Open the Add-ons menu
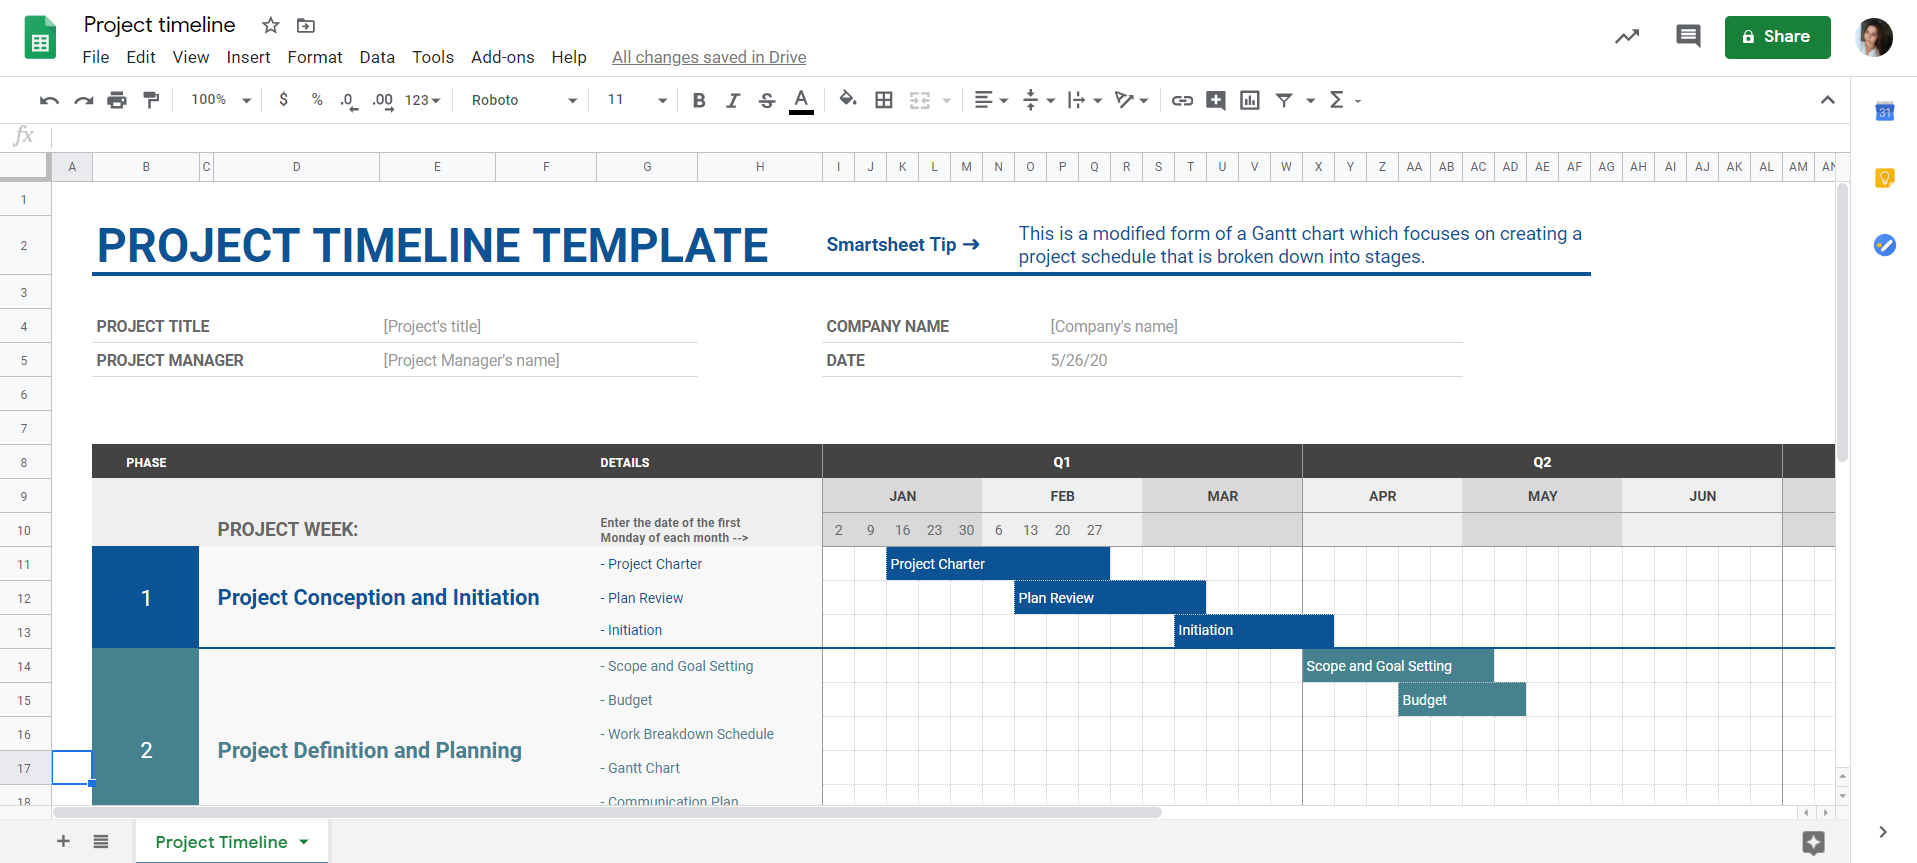Viewport: 1917px width, 863px height. [x=502, y=57]
